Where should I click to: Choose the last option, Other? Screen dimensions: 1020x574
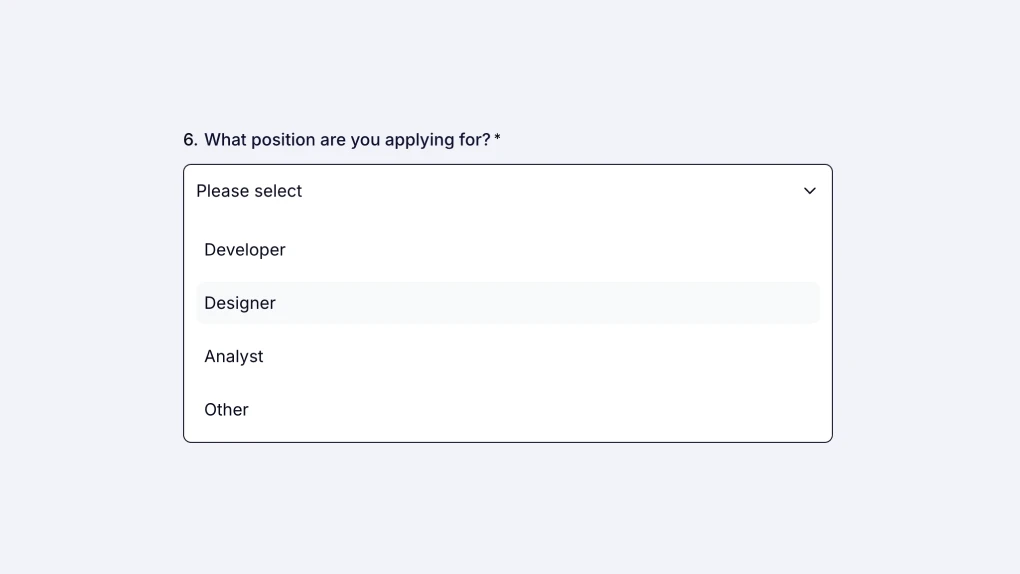(227, 410)
